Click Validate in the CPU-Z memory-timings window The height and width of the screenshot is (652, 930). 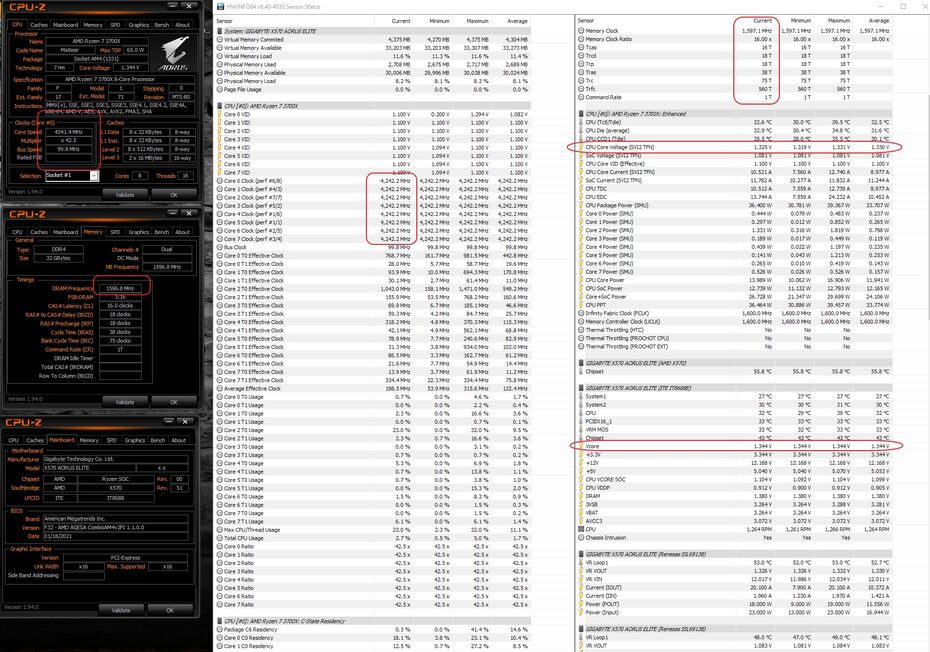pyautogui.click(x=124, y=402)
